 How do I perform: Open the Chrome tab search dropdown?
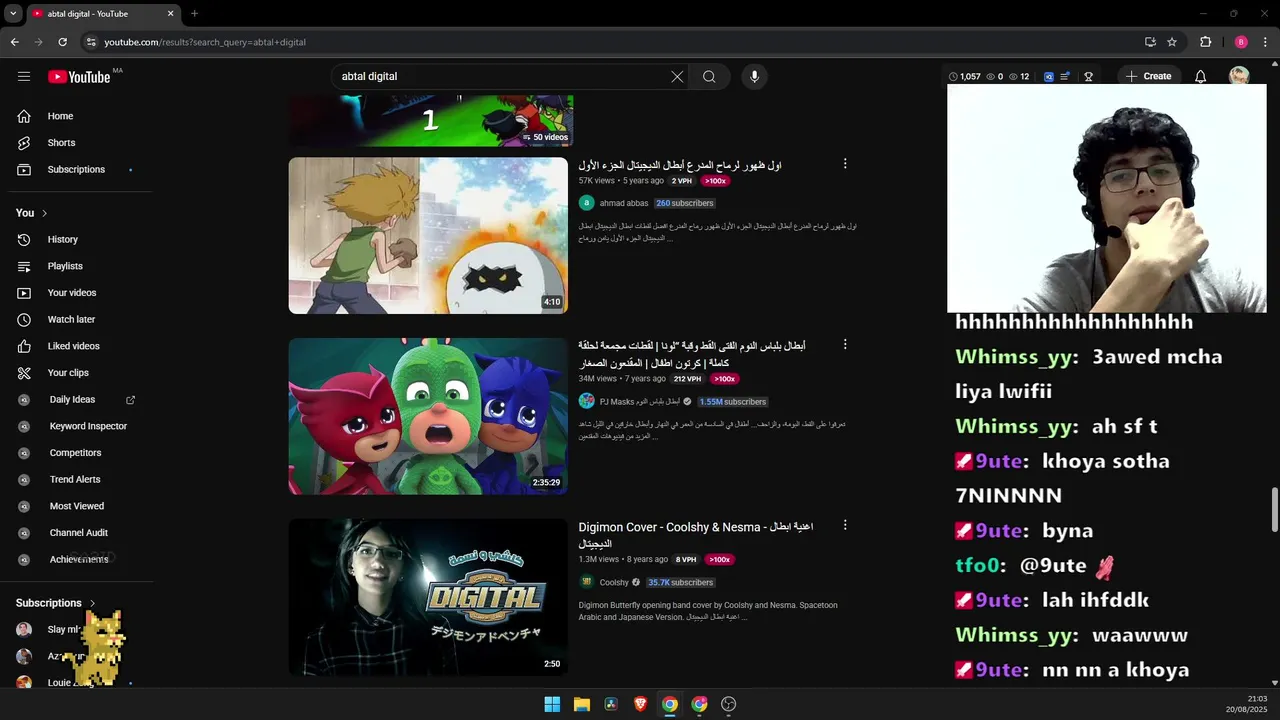(x=13, y=14)
